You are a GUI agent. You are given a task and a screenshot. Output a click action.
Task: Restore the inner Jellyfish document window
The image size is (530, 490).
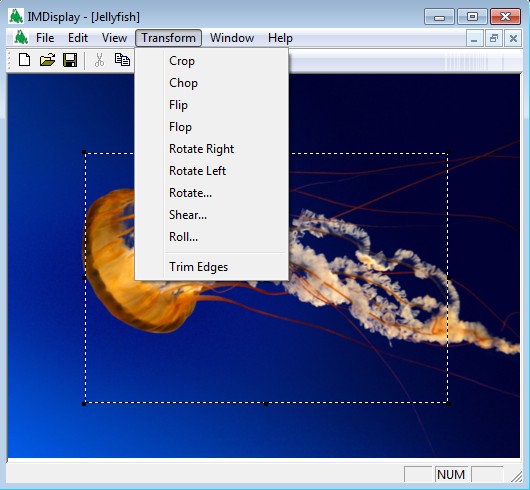pos(493,38)
